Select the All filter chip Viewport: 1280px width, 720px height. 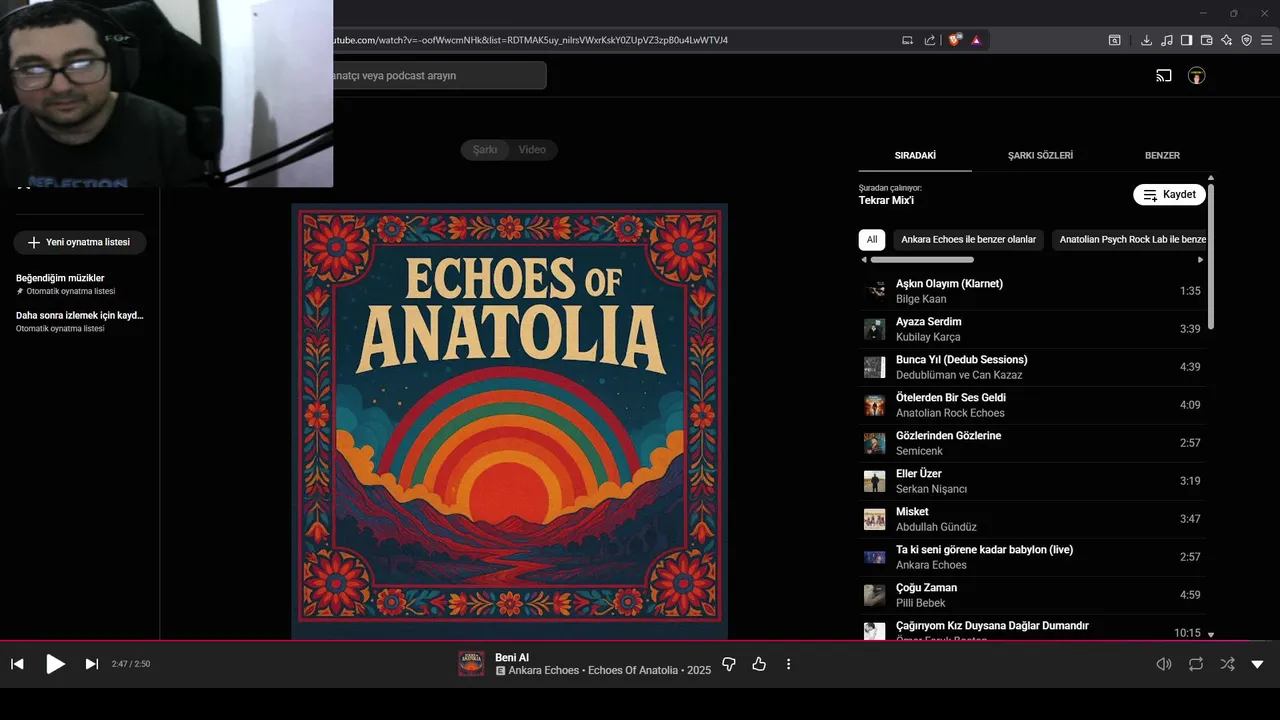[872, 239]
